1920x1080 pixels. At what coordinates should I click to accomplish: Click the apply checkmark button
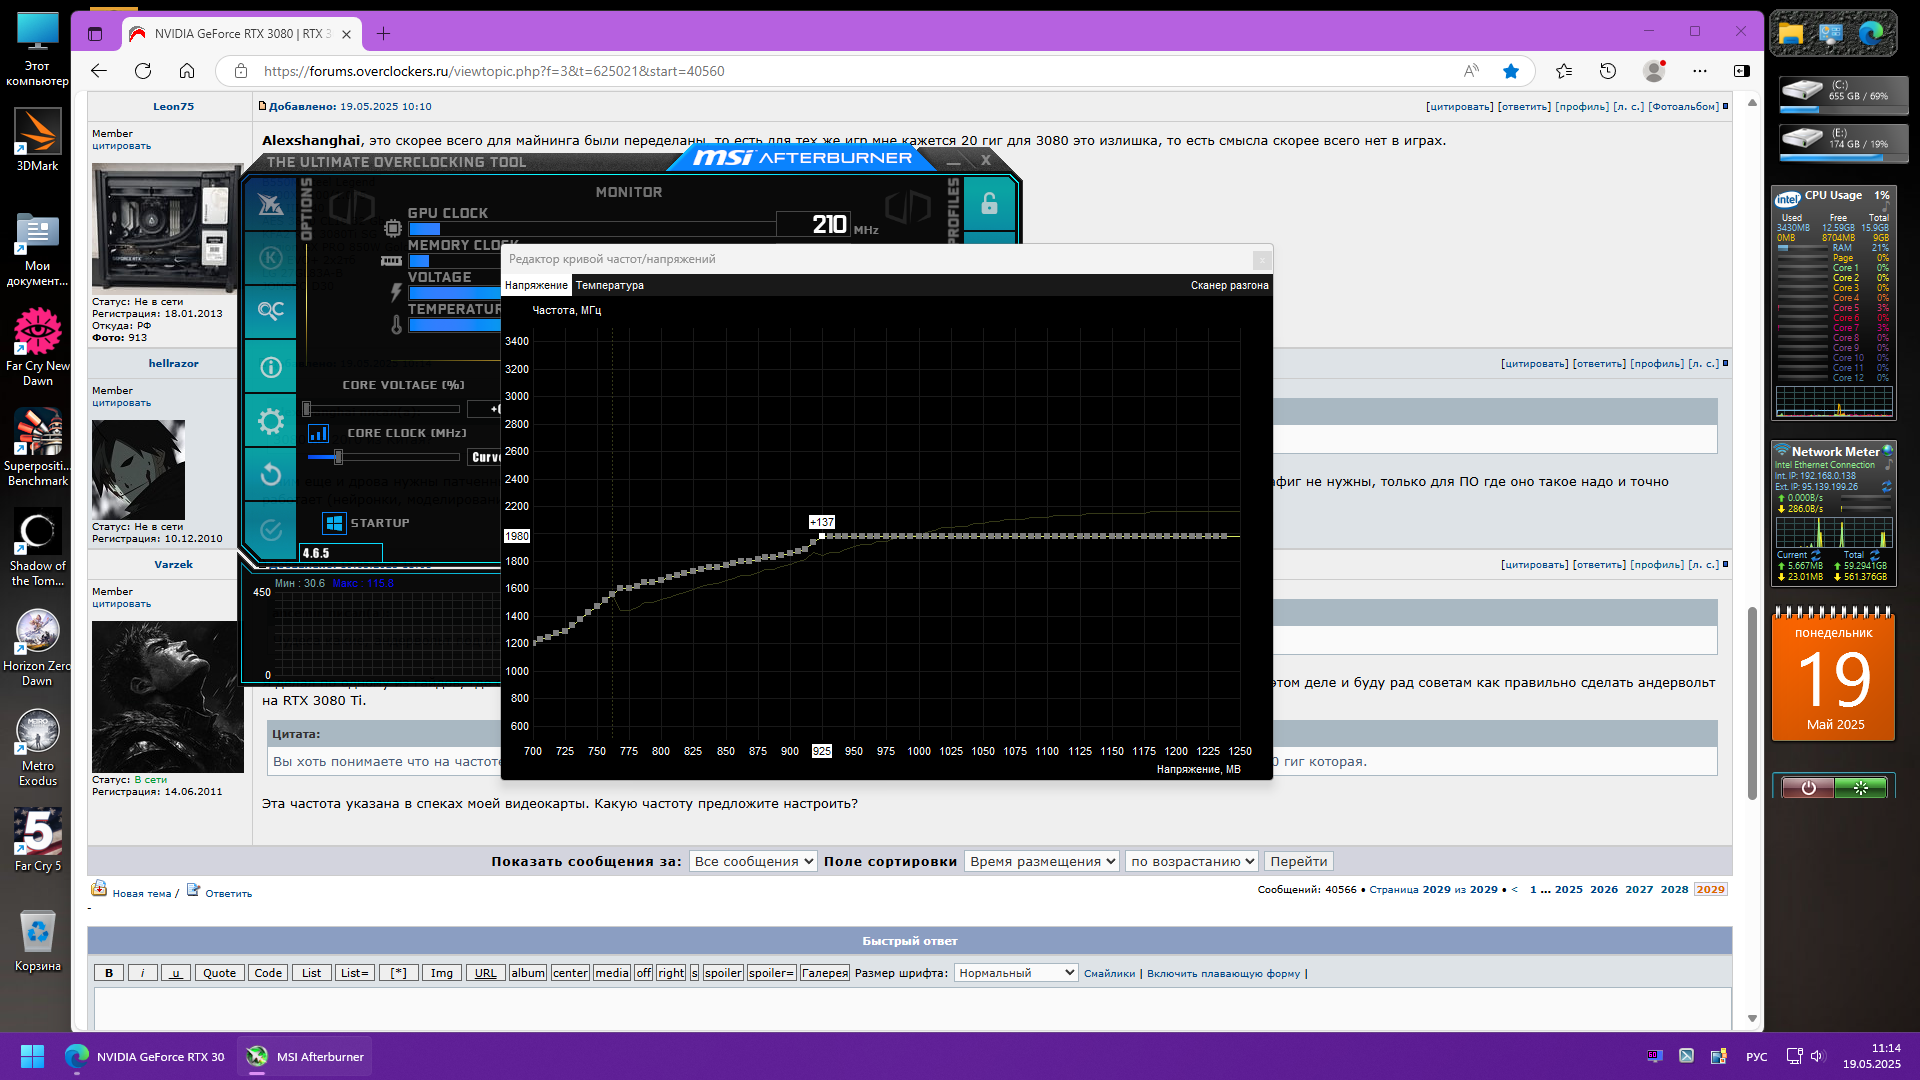[270, 529]
